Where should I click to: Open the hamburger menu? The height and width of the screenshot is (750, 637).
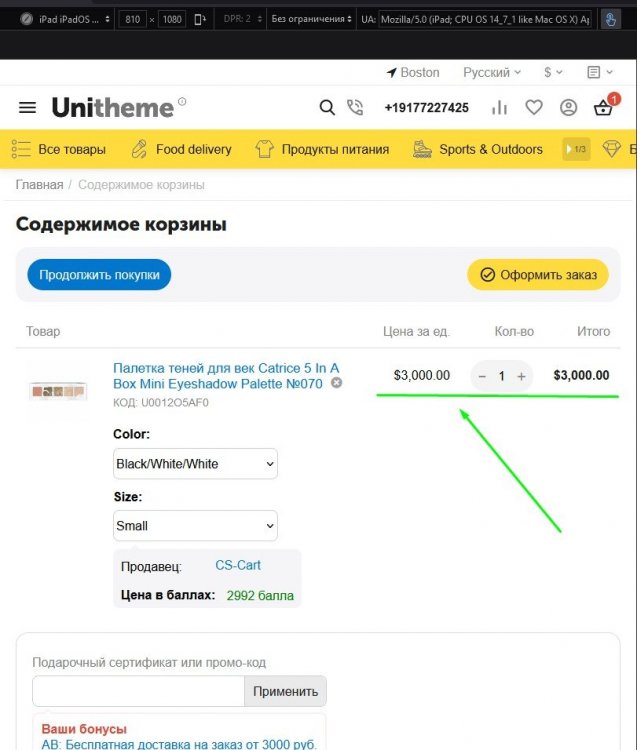pyautogui.click(x=27, y=108)
